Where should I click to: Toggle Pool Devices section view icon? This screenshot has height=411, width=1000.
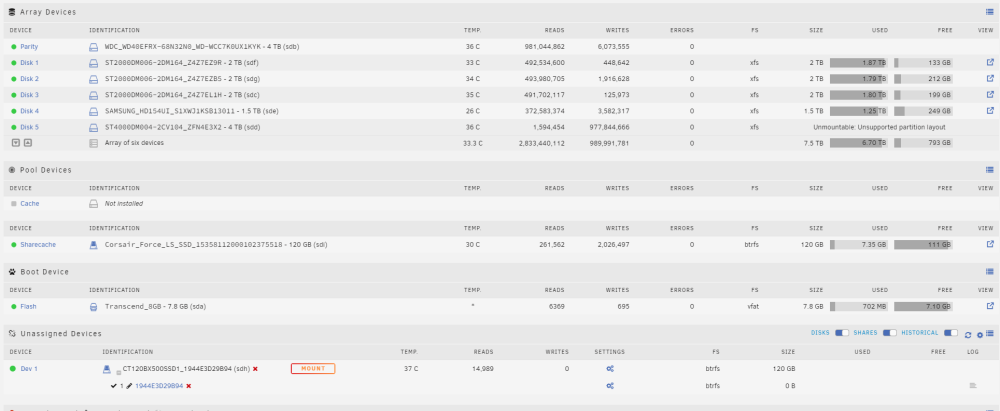pyautogui.click(x=990, y=170)
